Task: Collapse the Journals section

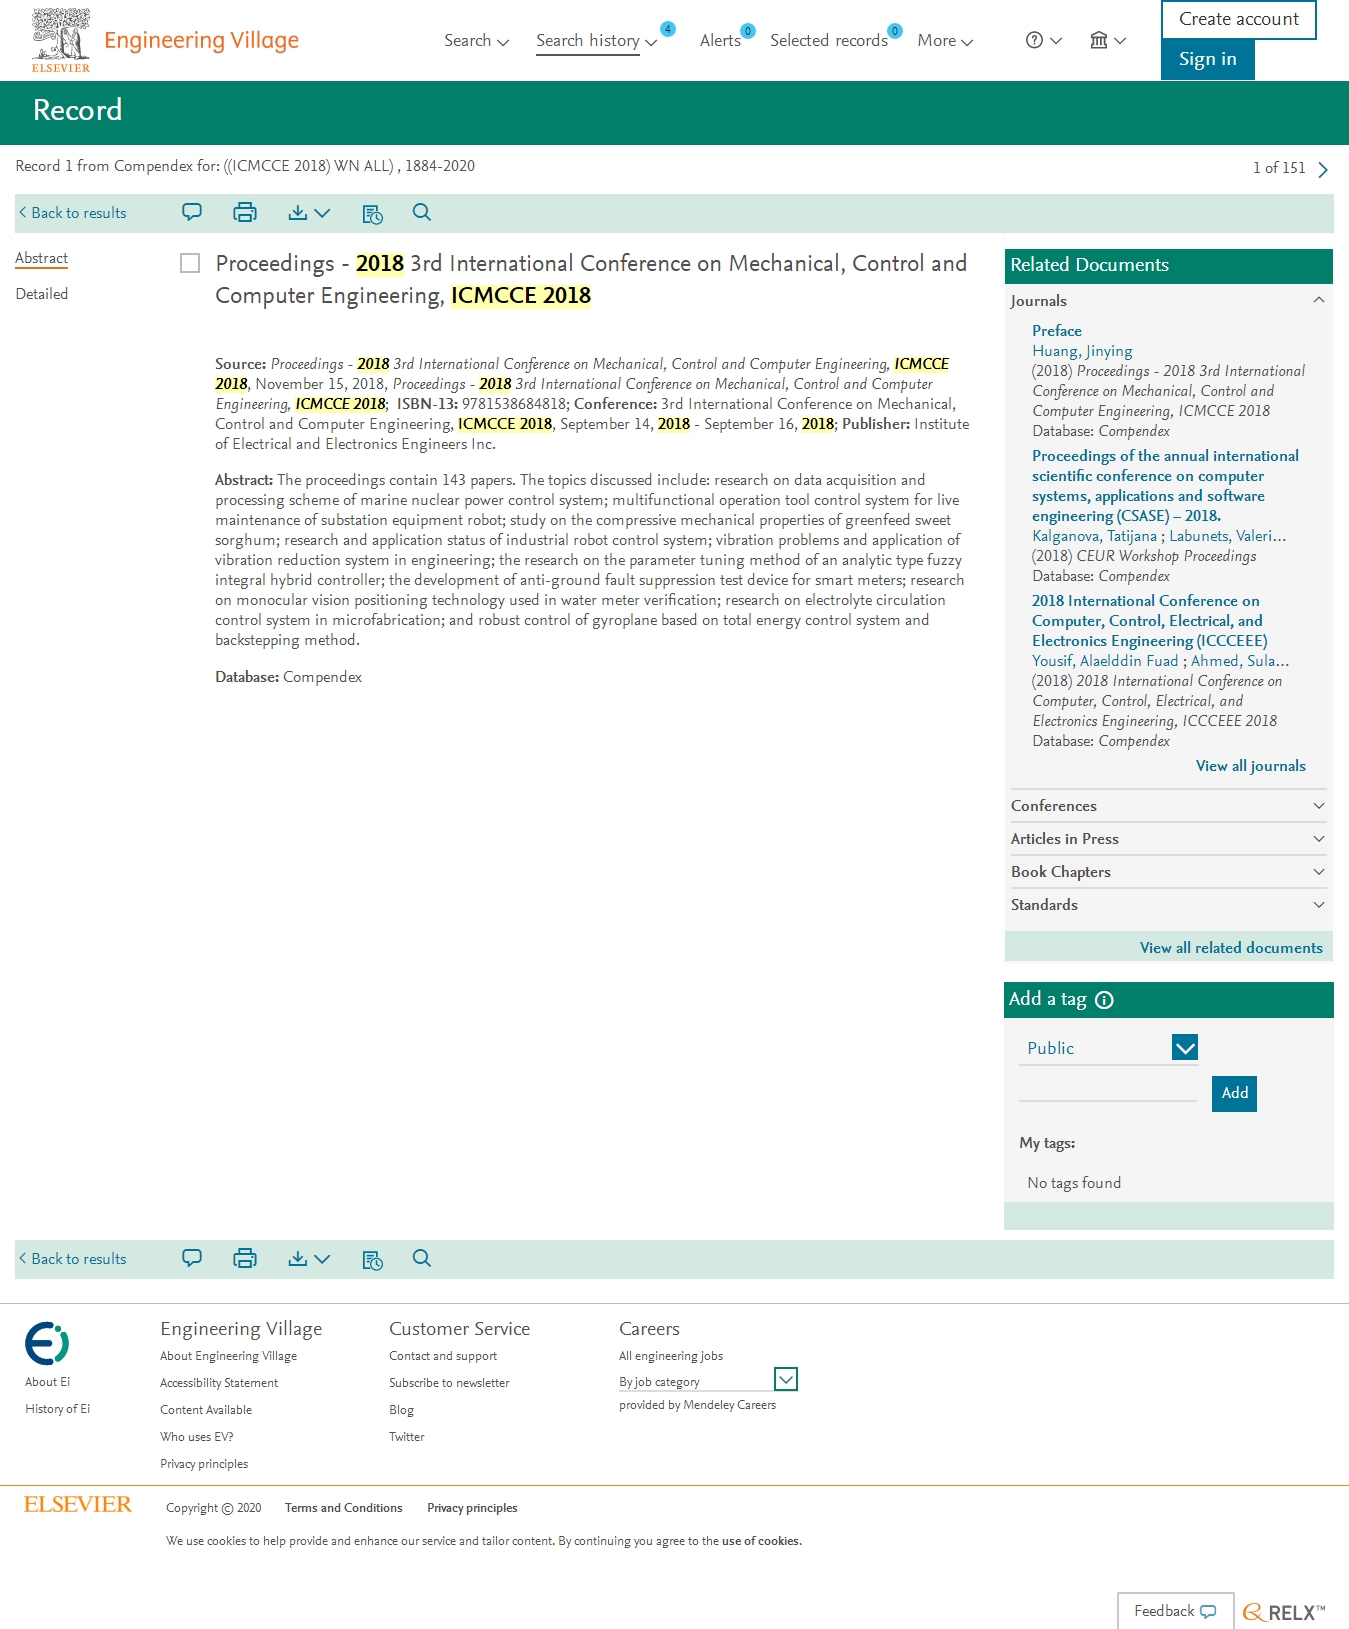Action: (x=1168, y=301)
